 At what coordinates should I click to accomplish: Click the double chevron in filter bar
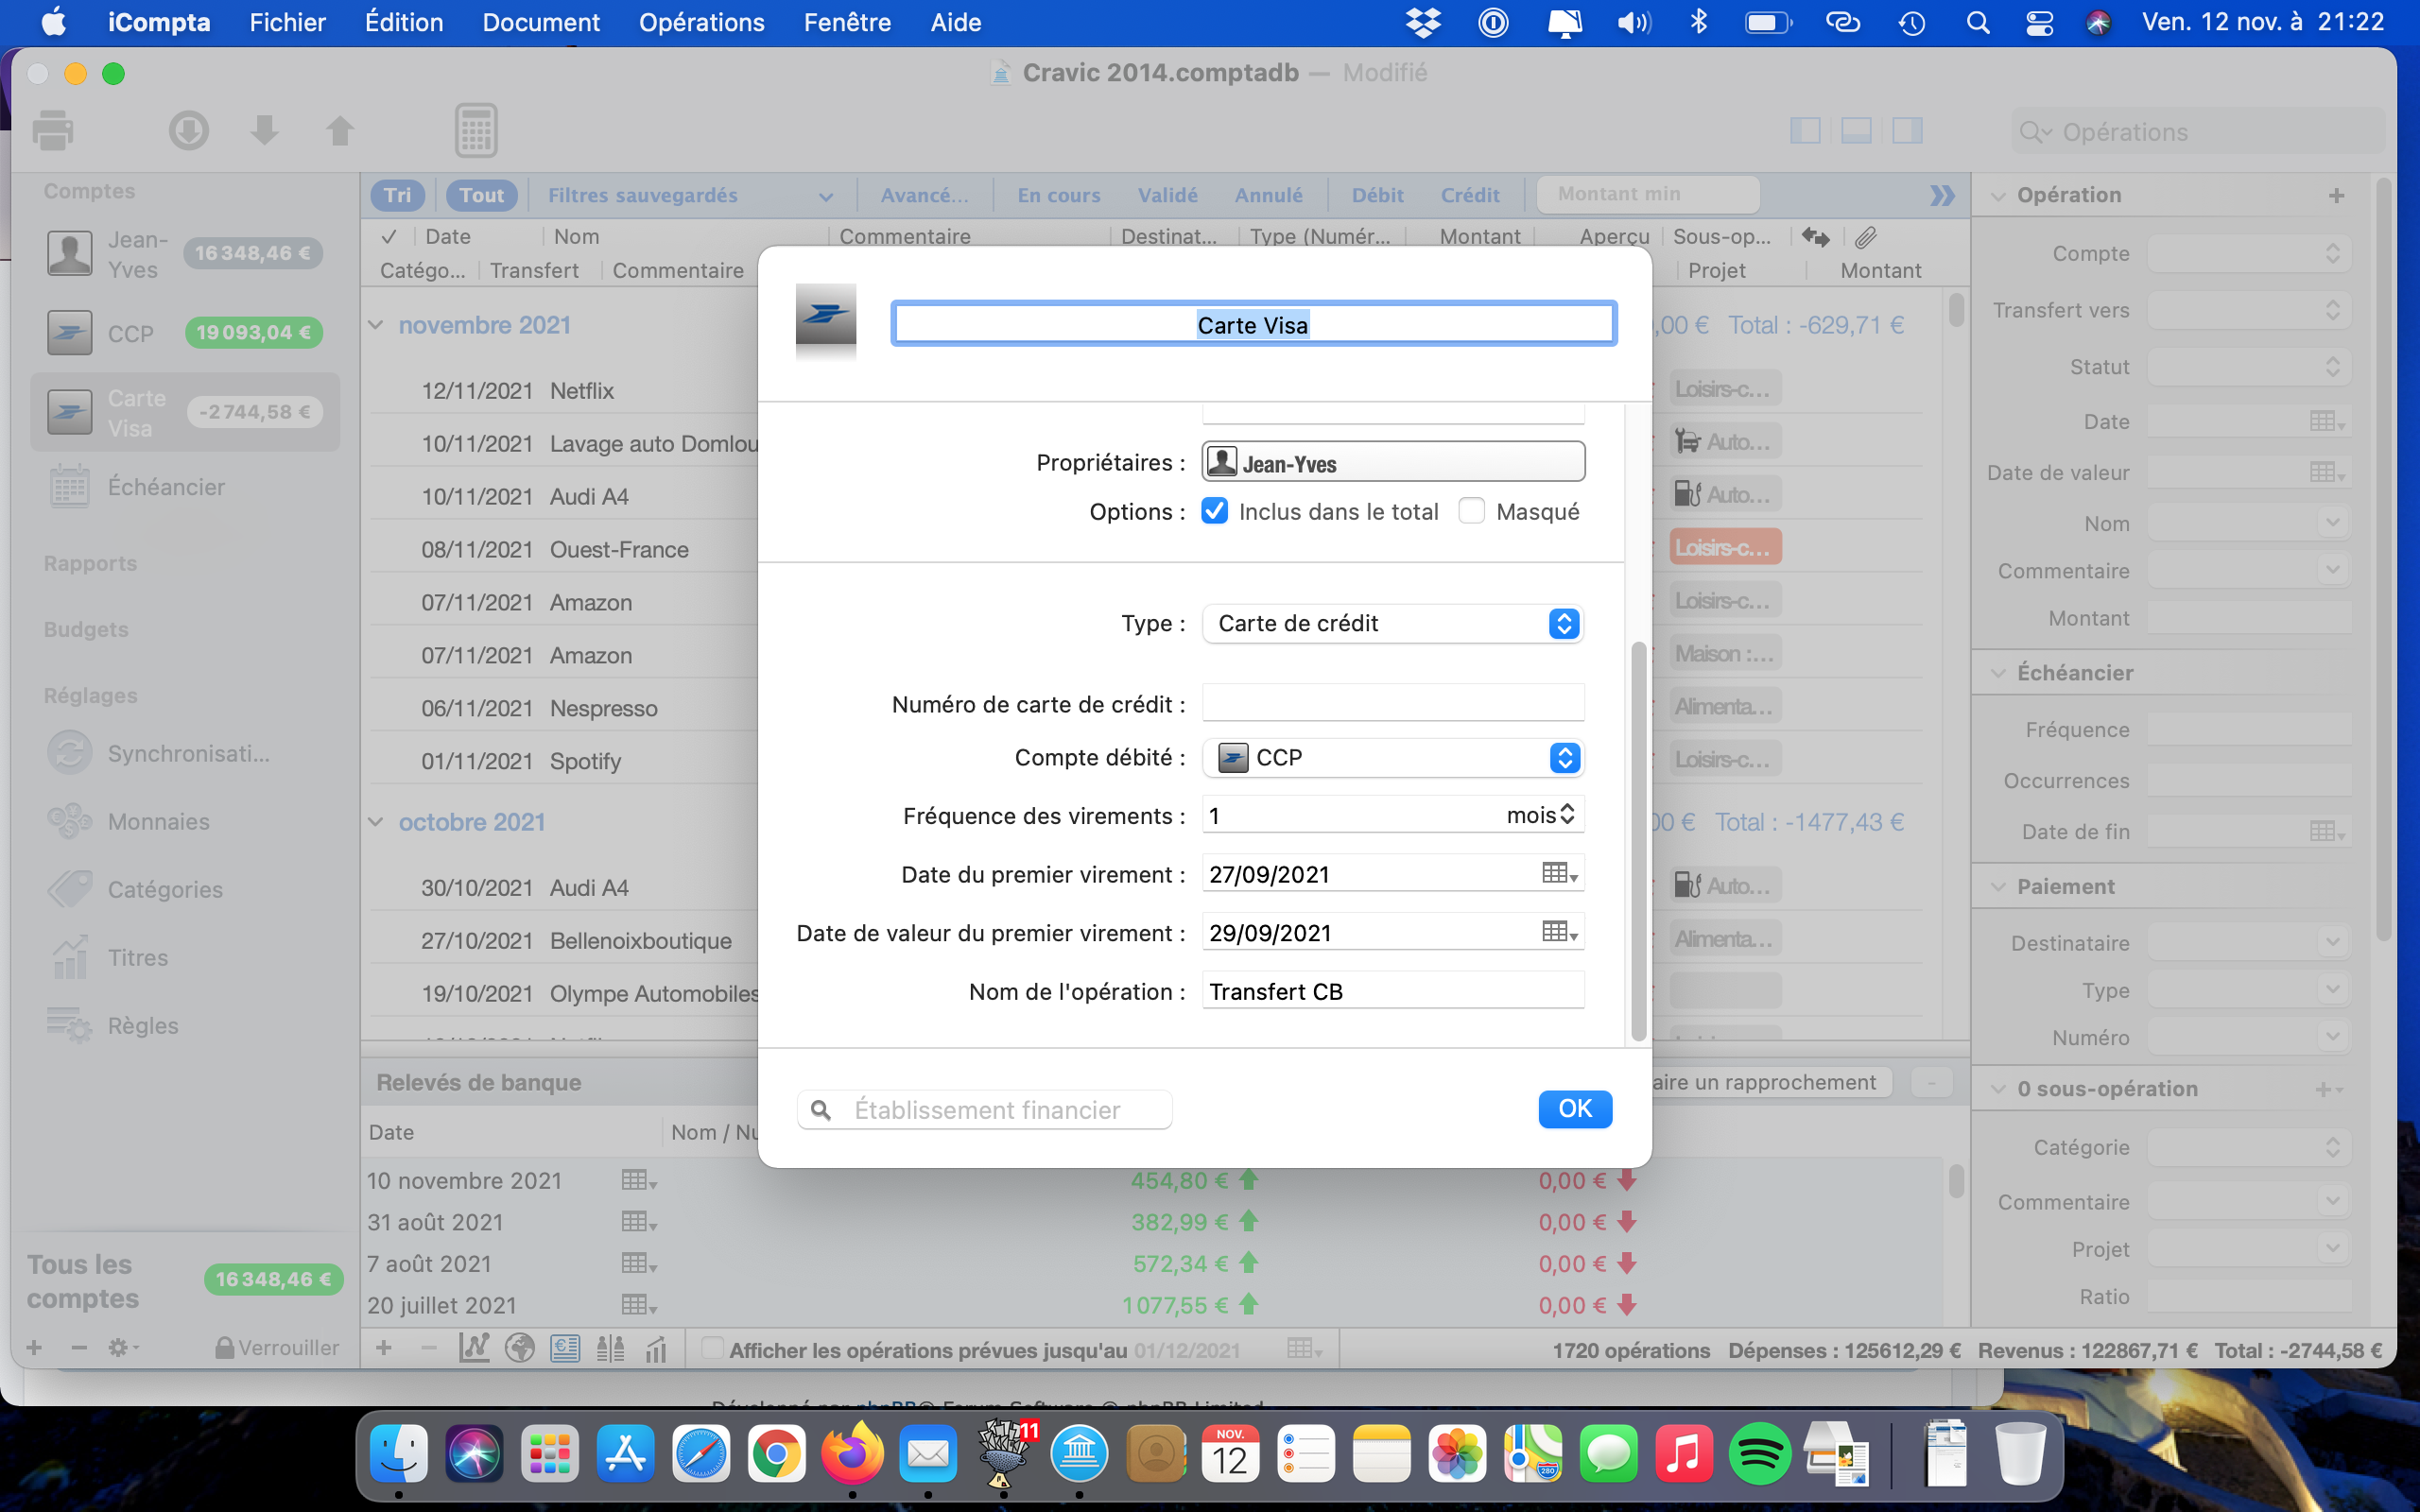point(1942,195)
